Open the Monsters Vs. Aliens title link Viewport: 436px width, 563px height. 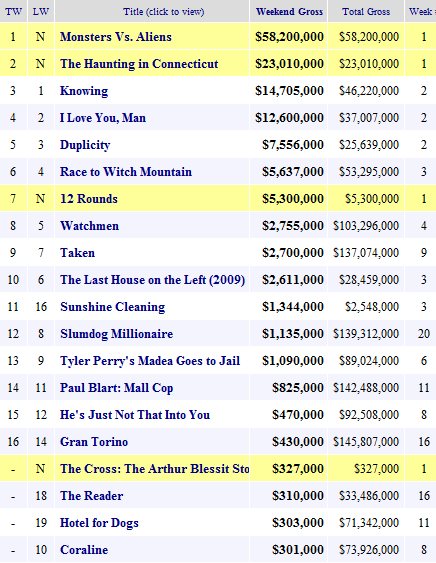(x=116, y=37)
